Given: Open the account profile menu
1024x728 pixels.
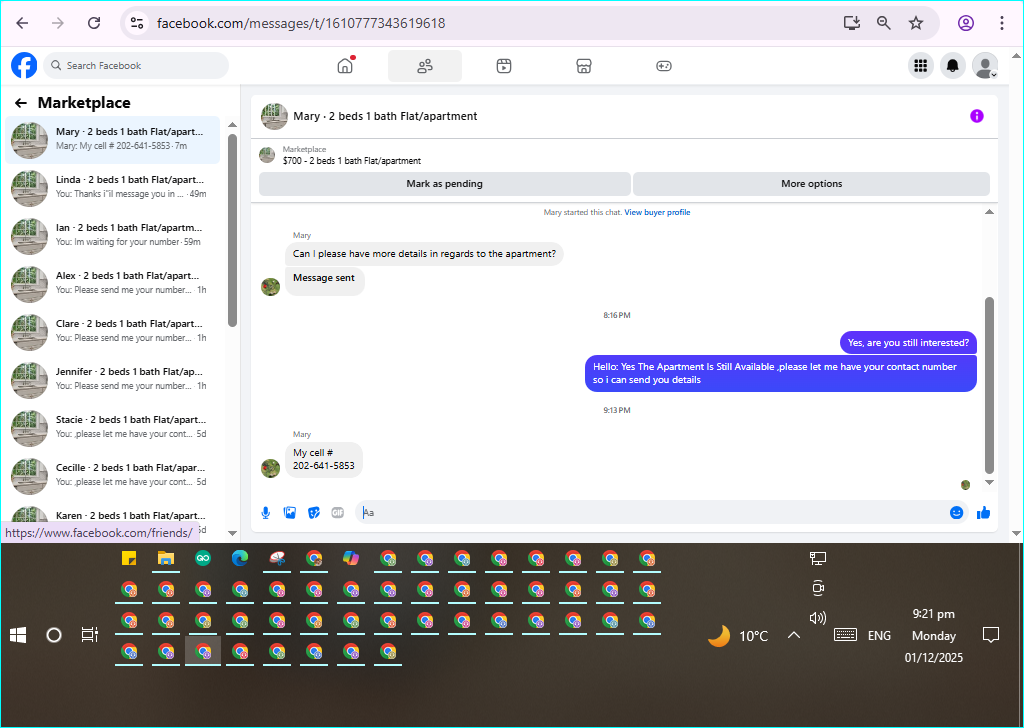Looking at the screenshot, I should [985, 65].
